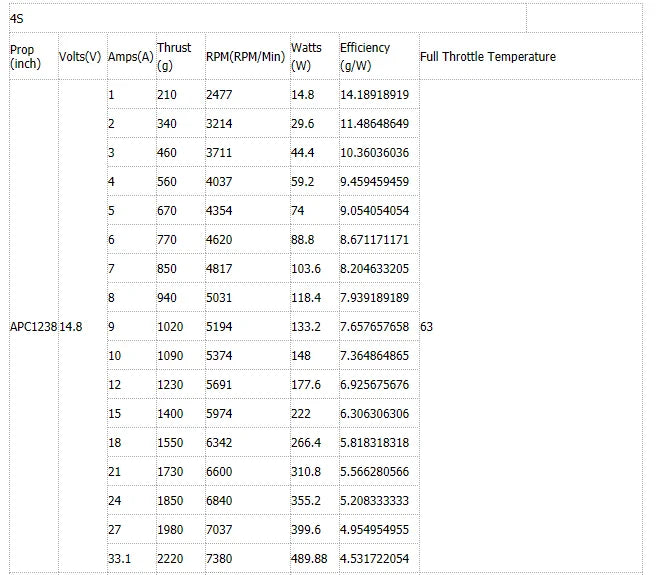The image size is (656, 575).
Task: Click watts value 59.2
Action: coord(302,182)
